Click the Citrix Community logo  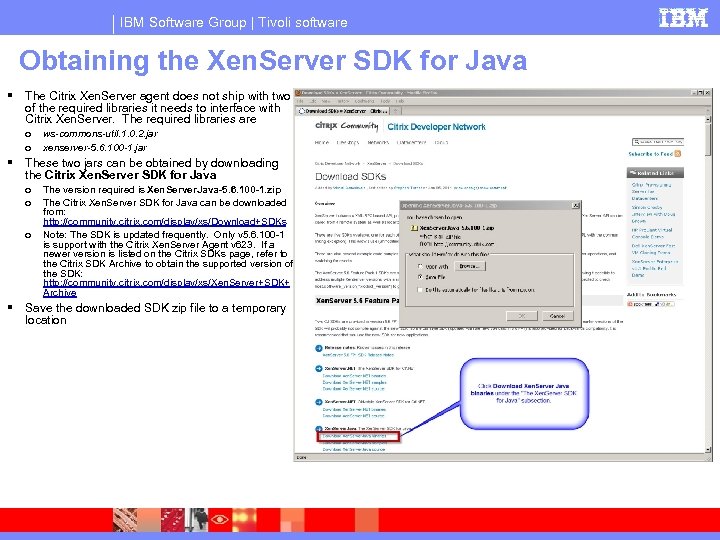coord(347,126)
